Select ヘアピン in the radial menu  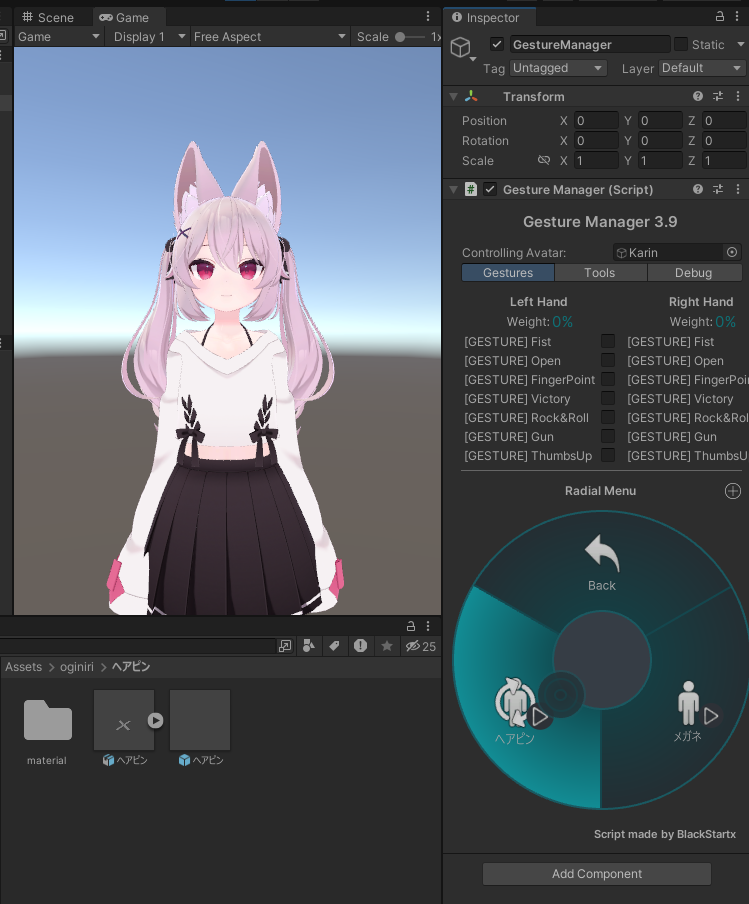coord(517,711)
